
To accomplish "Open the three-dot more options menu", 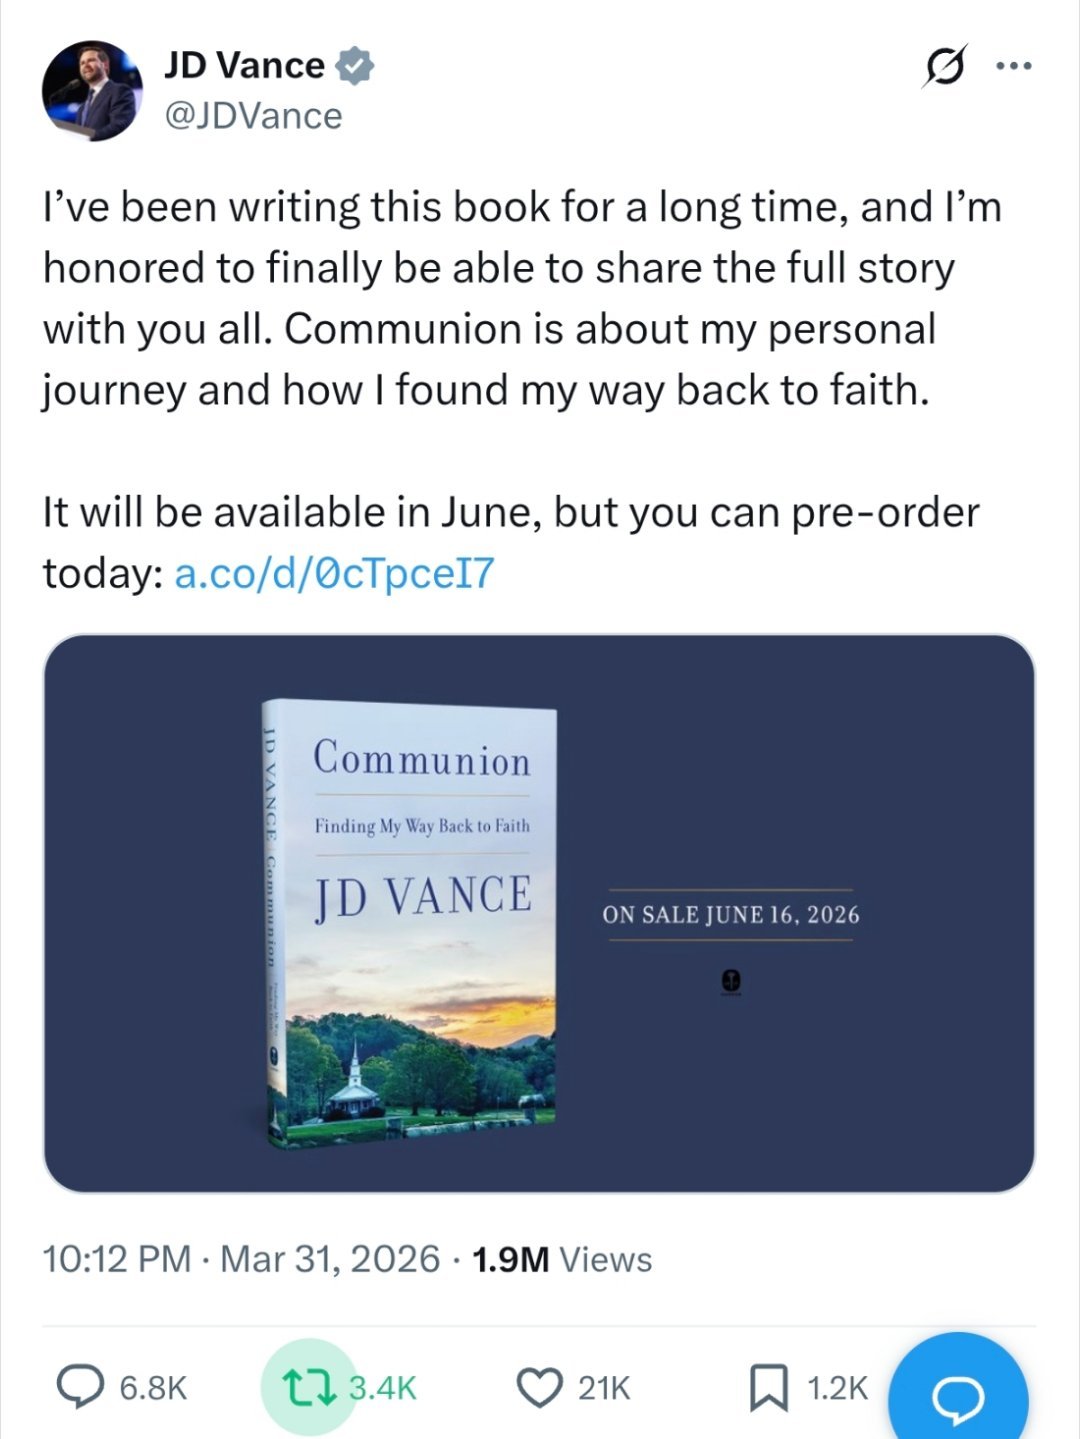I will 1013,67.
